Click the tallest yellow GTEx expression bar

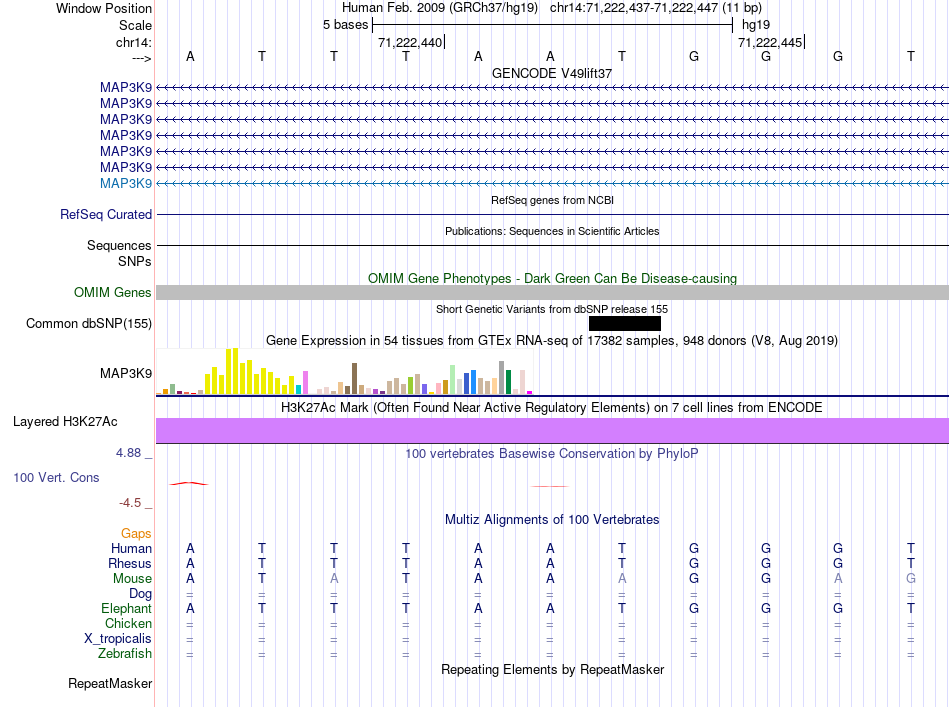pyautogui.click(x=234, y=370)
